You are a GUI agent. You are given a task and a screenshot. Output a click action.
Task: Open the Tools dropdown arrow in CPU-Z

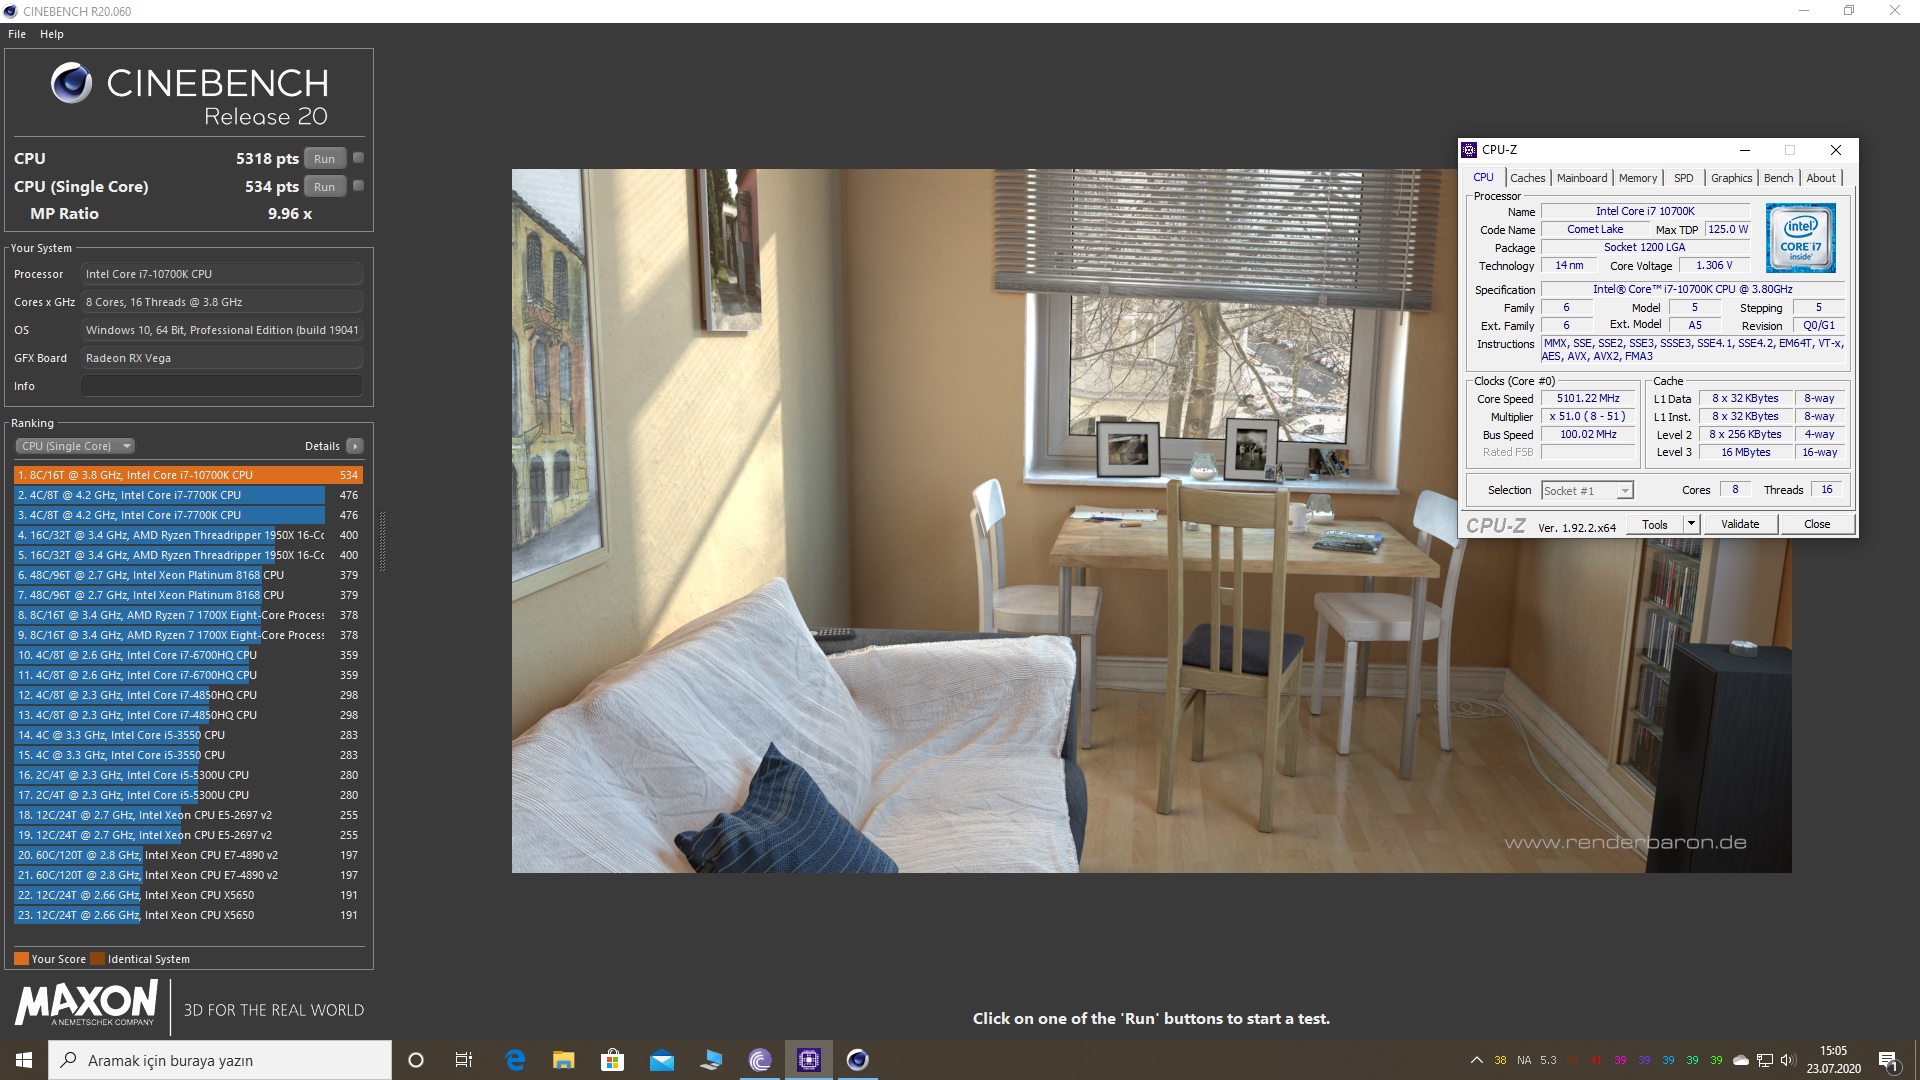pyautogui.click(x=1691, y=524)
